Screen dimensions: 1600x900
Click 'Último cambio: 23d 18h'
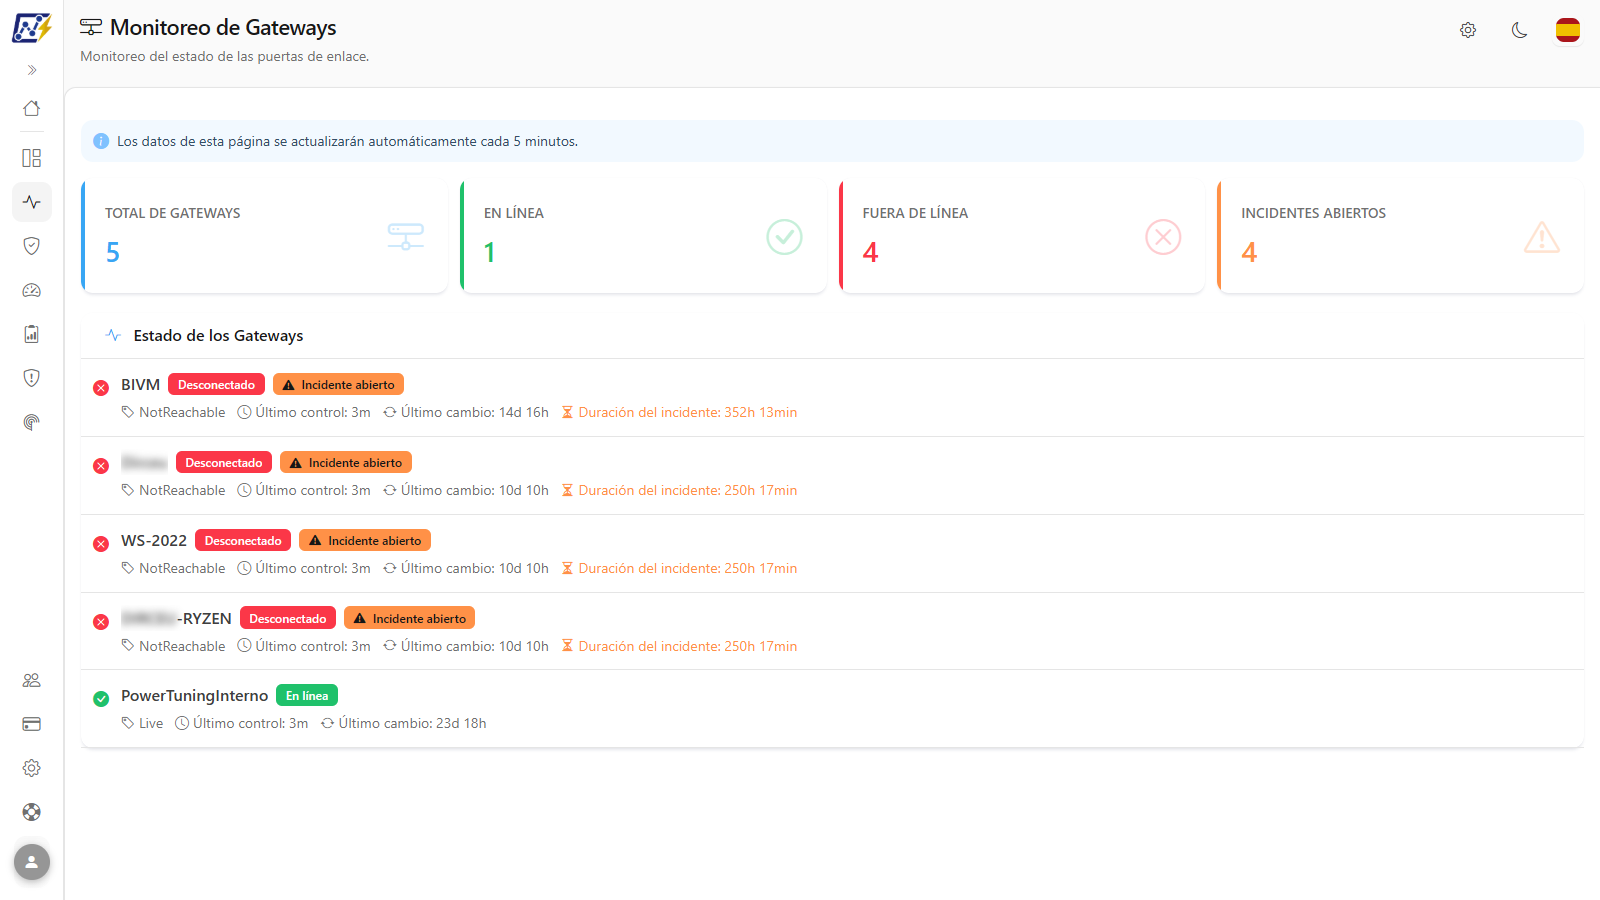coord(403,723)
